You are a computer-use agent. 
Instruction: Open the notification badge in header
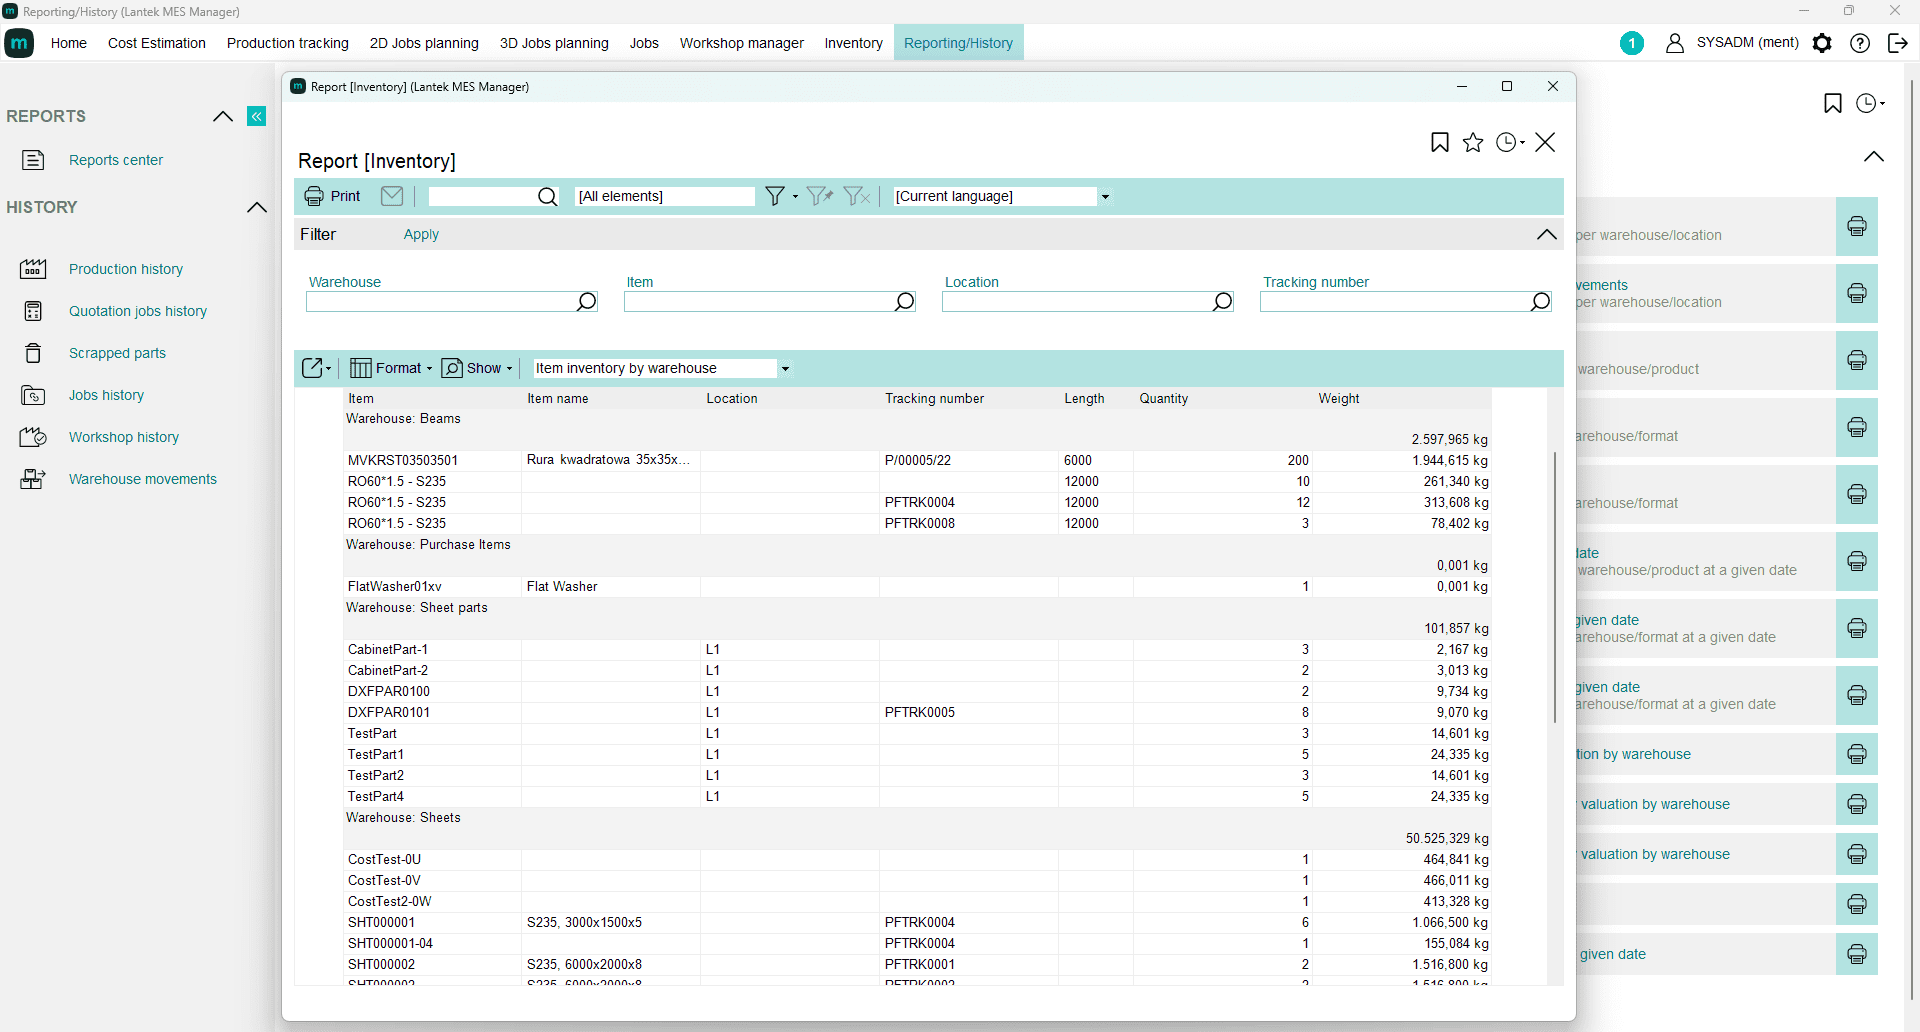coord(1631,43)
